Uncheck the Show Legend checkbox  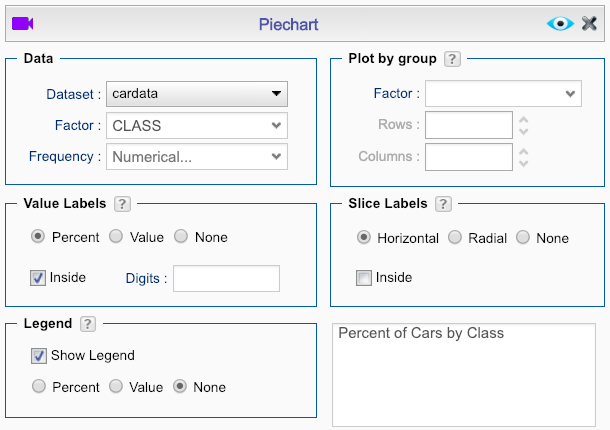coord(39,356)
